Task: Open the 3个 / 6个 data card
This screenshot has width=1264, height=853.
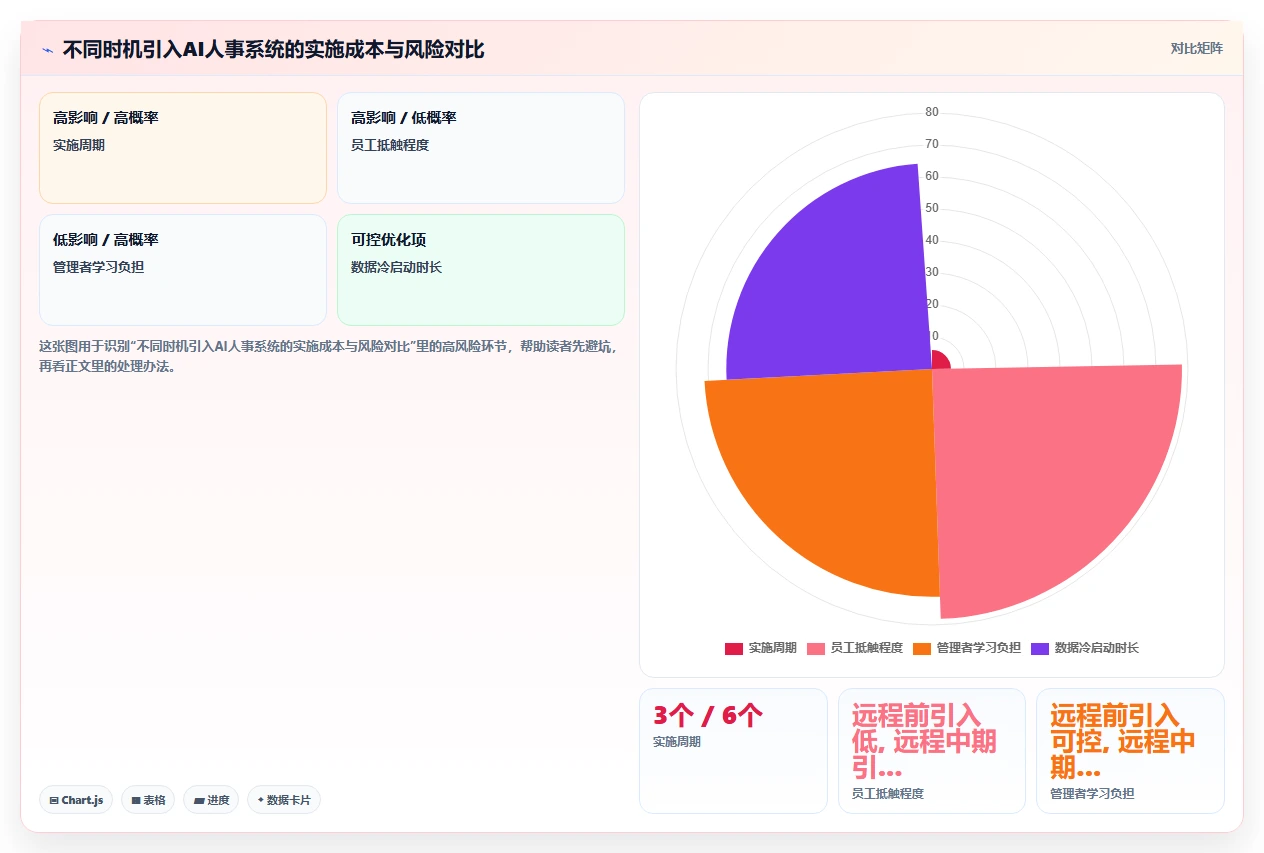Action: [x=733, y=750]
